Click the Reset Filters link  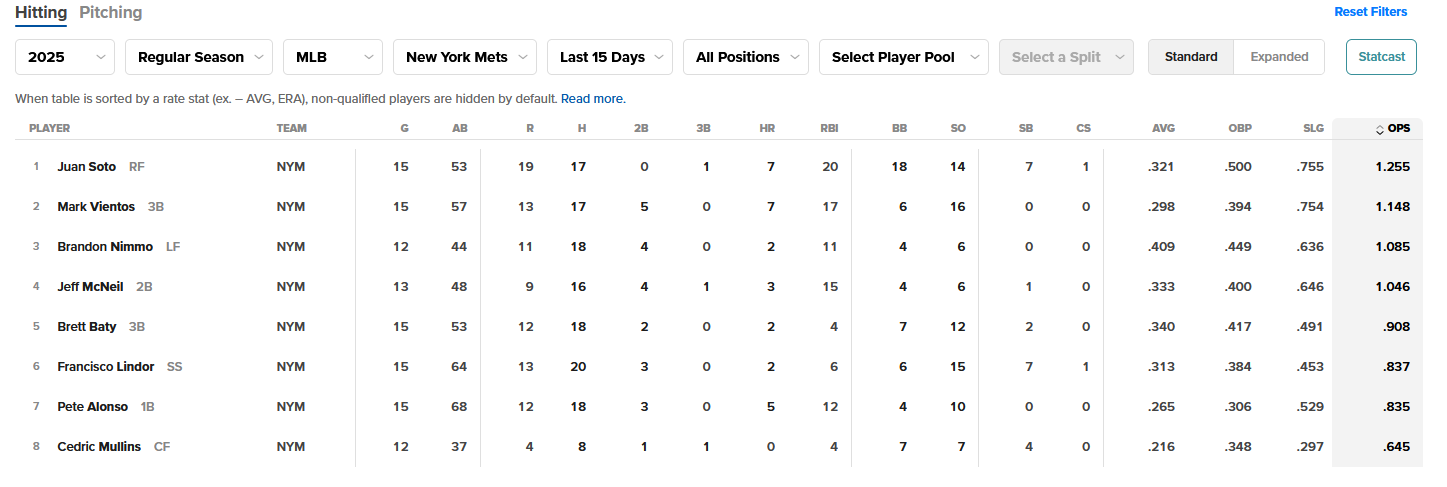click(x=1370, y=12)
